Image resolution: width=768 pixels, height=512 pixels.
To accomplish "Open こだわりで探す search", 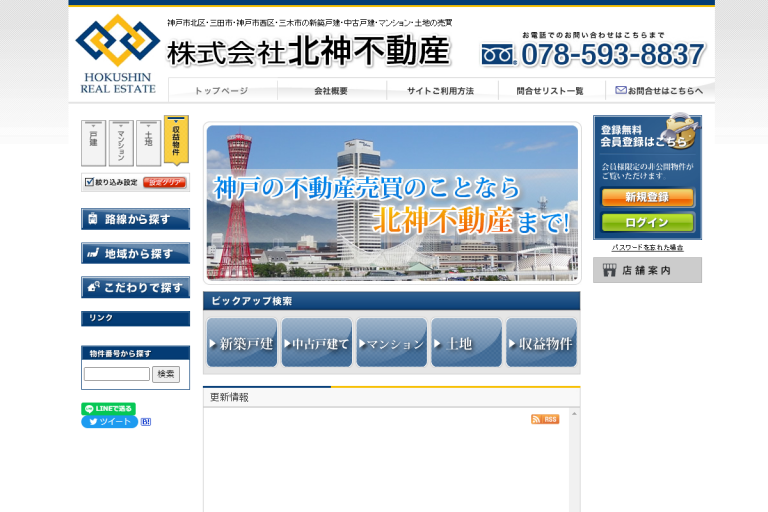I will [x=135, y=288].
